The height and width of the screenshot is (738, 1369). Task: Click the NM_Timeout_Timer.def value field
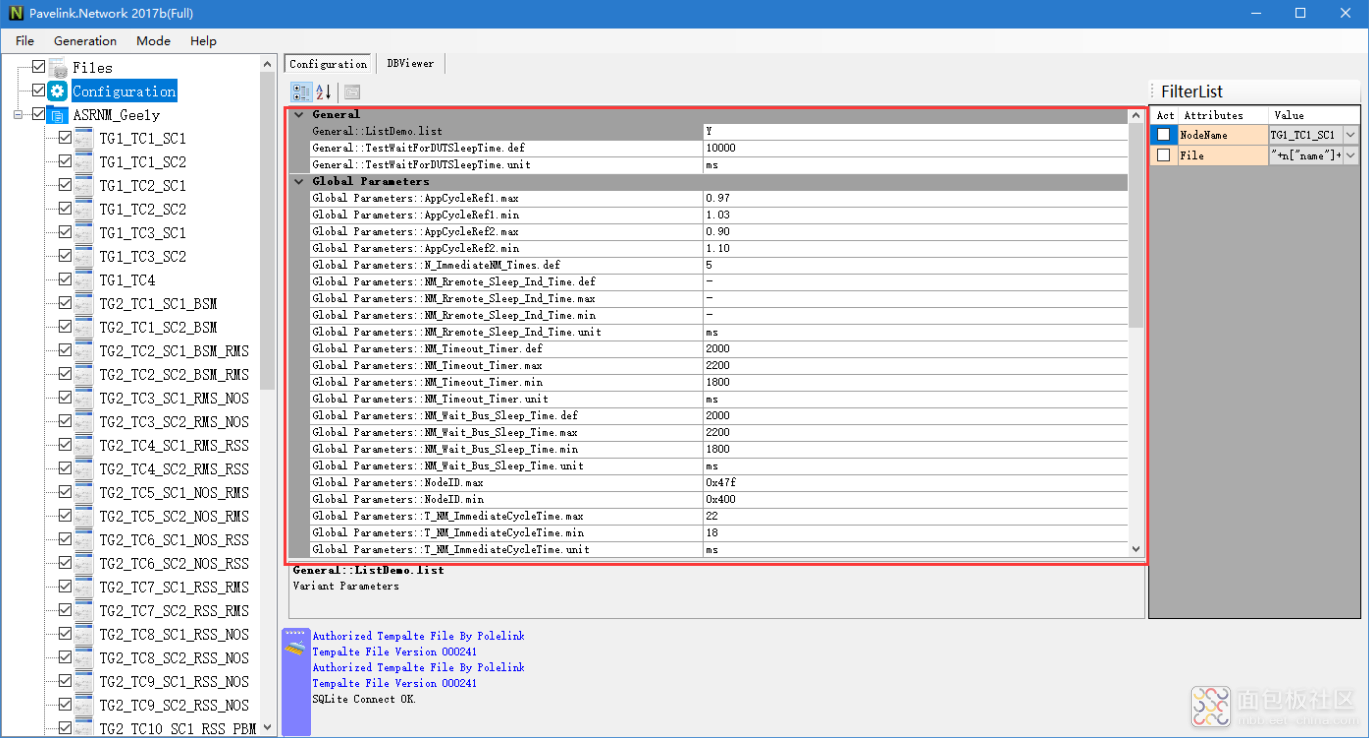[915, 349]
